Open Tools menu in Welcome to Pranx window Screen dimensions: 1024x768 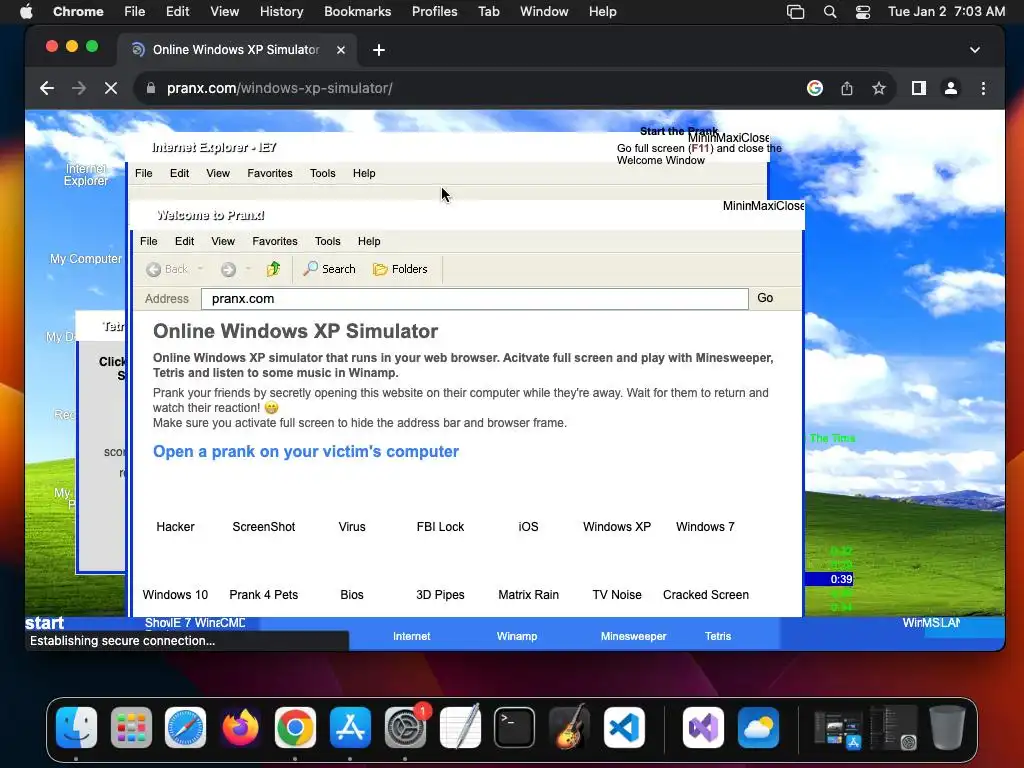click(328, 242)
